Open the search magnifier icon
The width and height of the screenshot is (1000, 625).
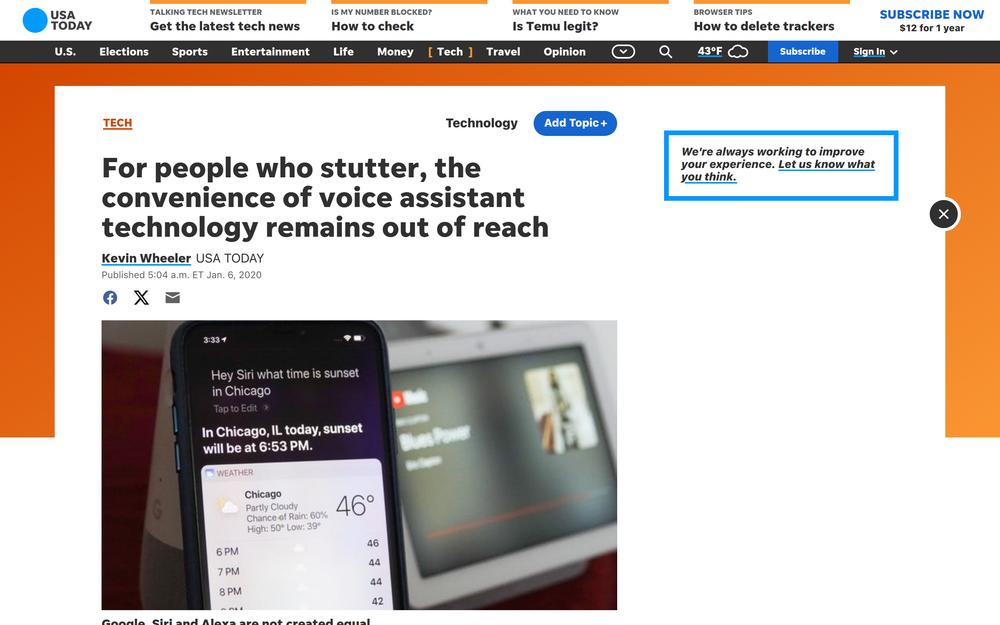point(665,52)
